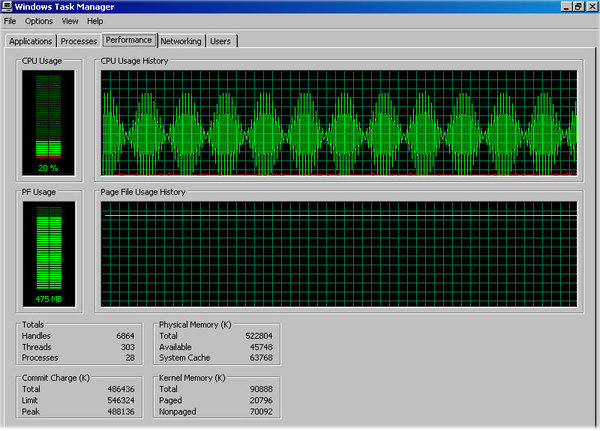Click the Commit Charge Peak value
Viewport: 600px width, 431px height.
(121, 411)
